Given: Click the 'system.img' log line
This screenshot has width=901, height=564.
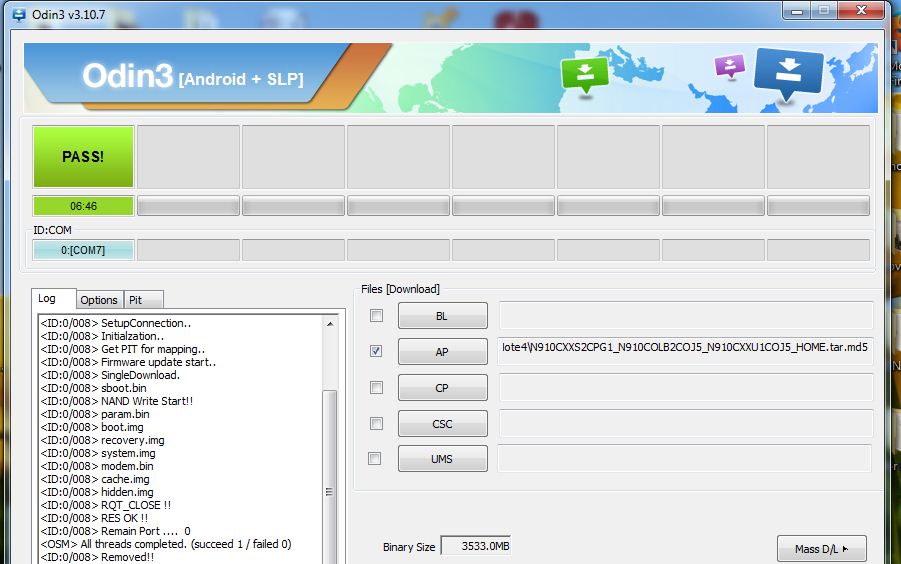Looking at the screenshot, I should 98,453.
